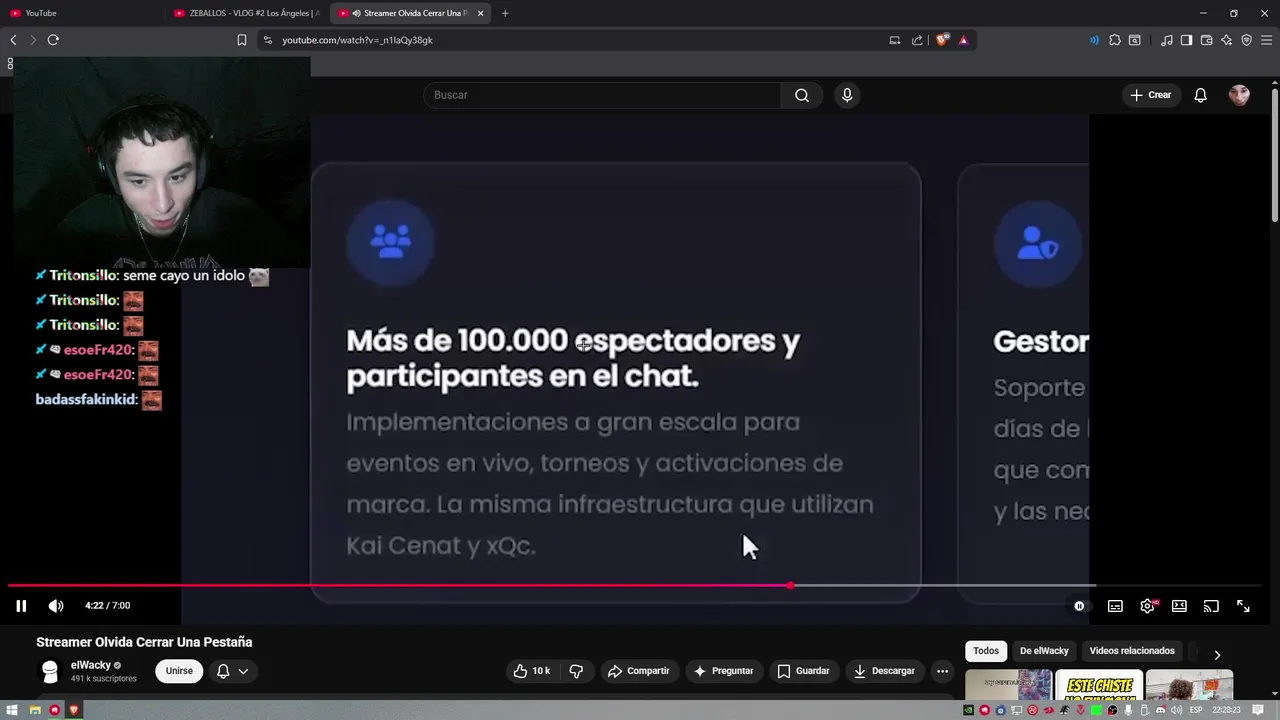This screenshot has height=720, width=1280.
Task: Cast the video to a TV
Action: pyautogui.click(x=1211, y=606)
